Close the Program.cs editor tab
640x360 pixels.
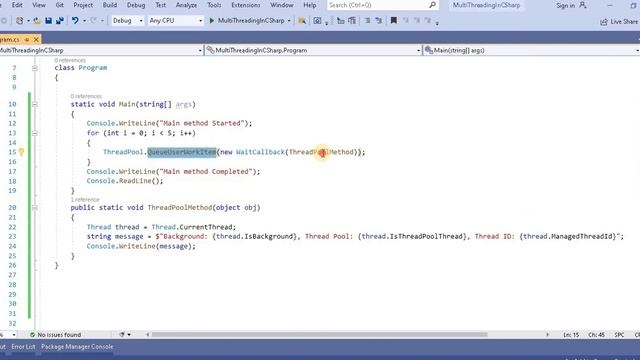tap(36, 39)
